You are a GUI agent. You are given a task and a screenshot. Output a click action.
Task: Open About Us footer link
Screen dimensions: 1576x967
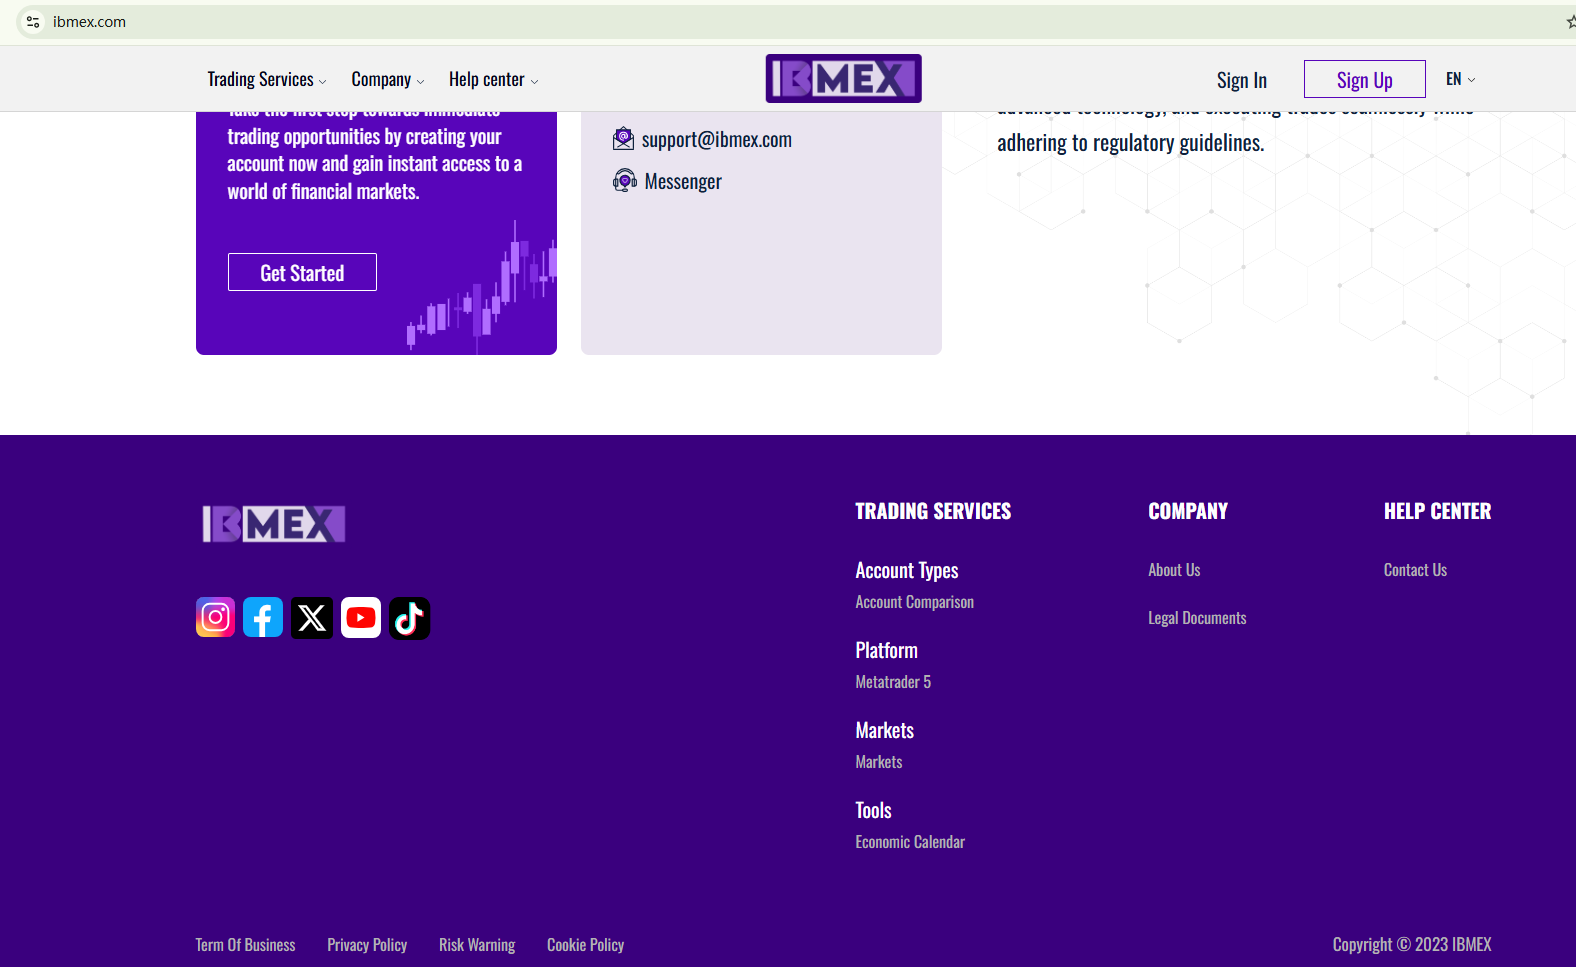1174,570
